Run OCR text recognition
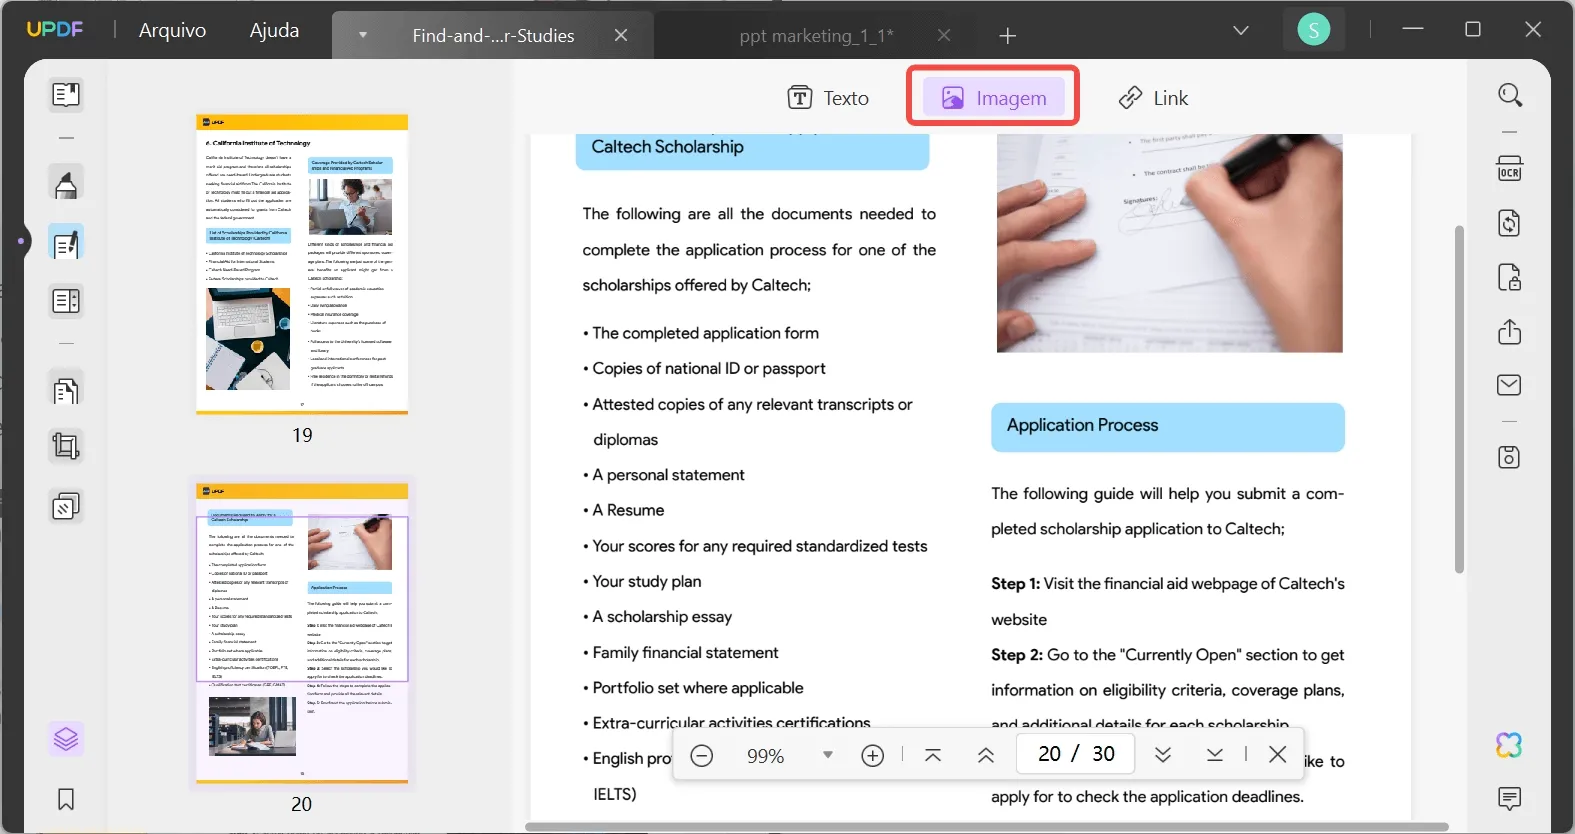Image resolution: width=1575 pixels, height=834 pixels. tap(1510, 168)
